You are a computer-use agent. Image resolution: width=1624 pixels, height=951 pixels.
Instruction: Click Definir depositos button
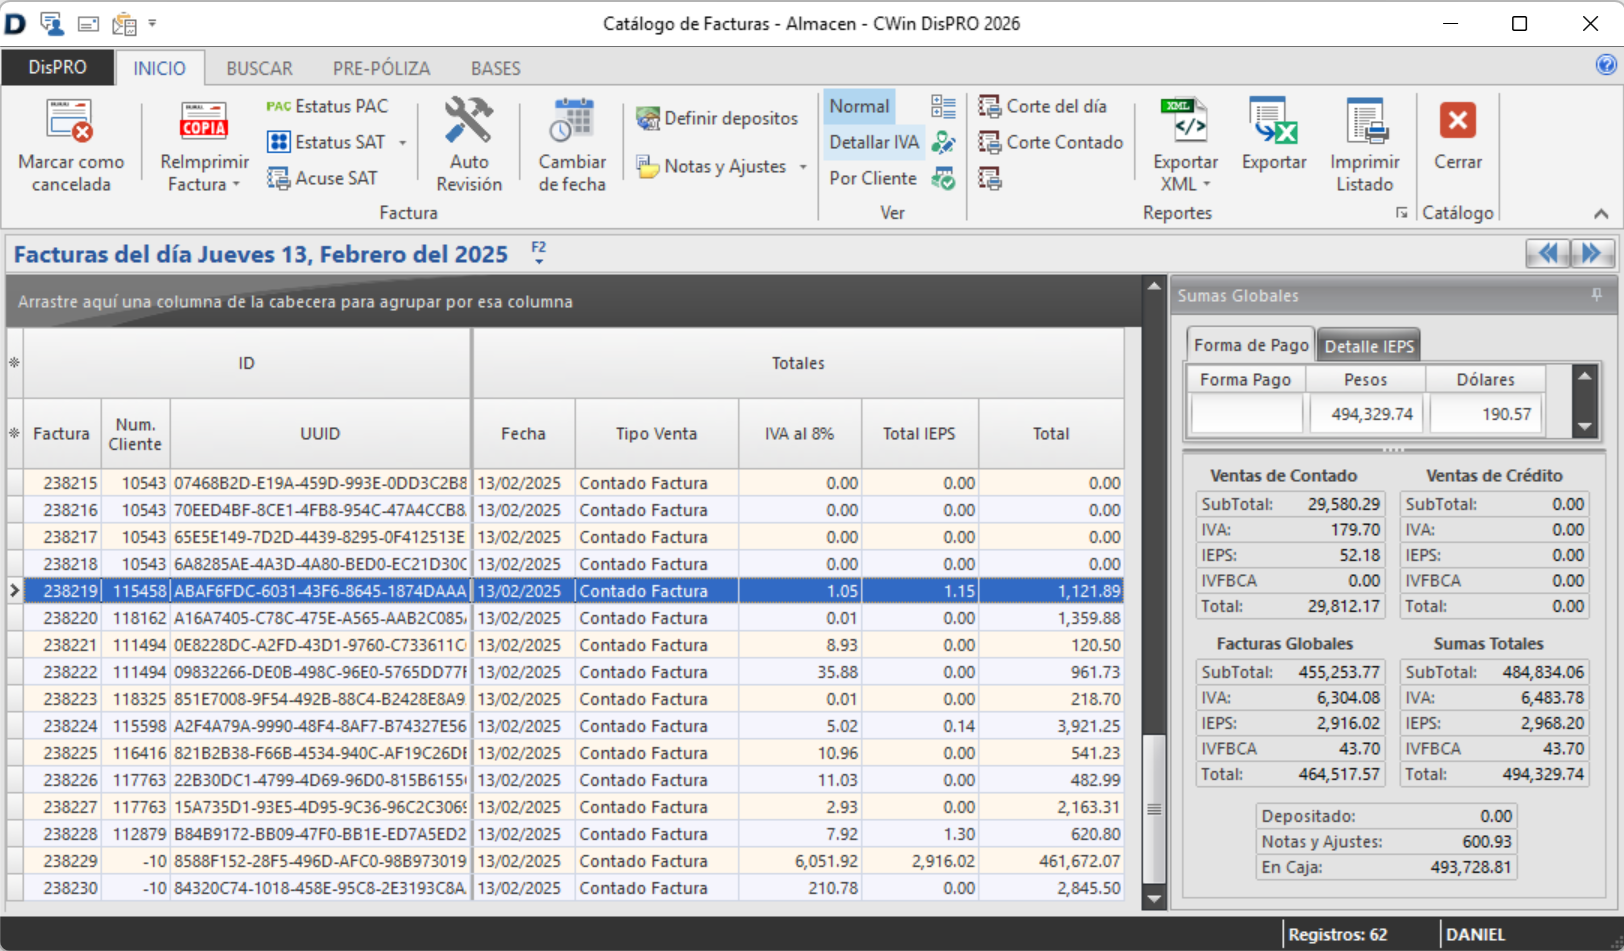coord(718,118)
